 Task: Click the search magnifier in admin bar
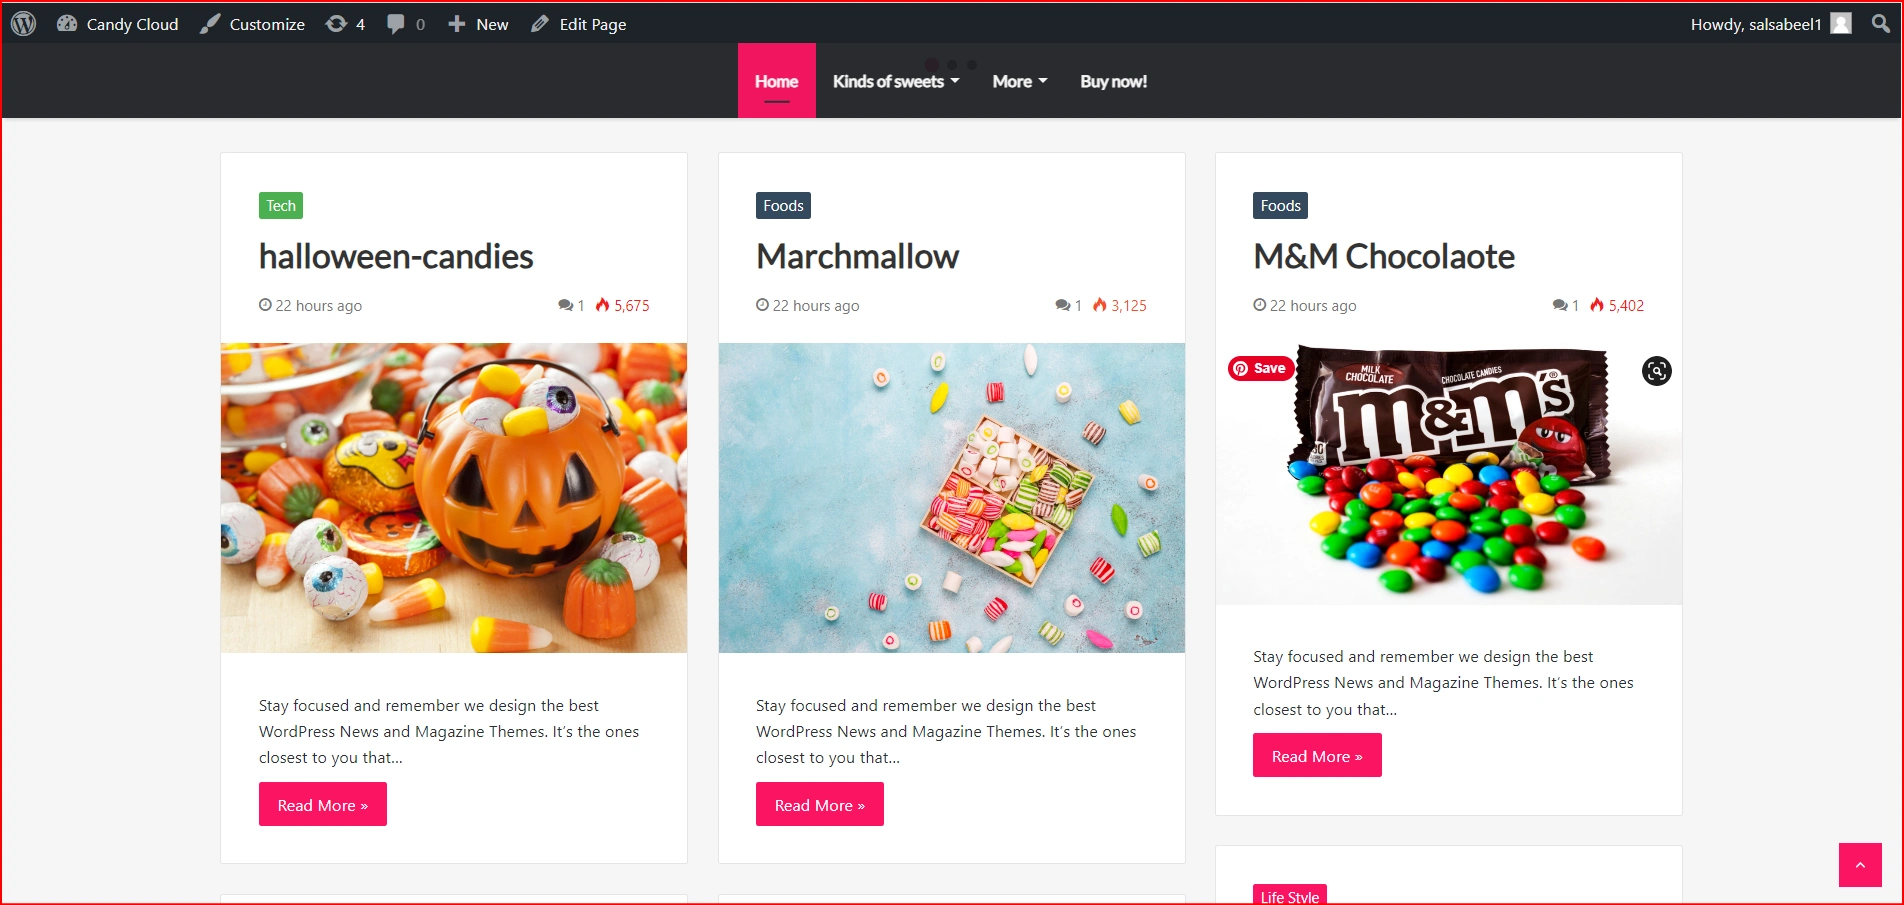click(1881, 24)
